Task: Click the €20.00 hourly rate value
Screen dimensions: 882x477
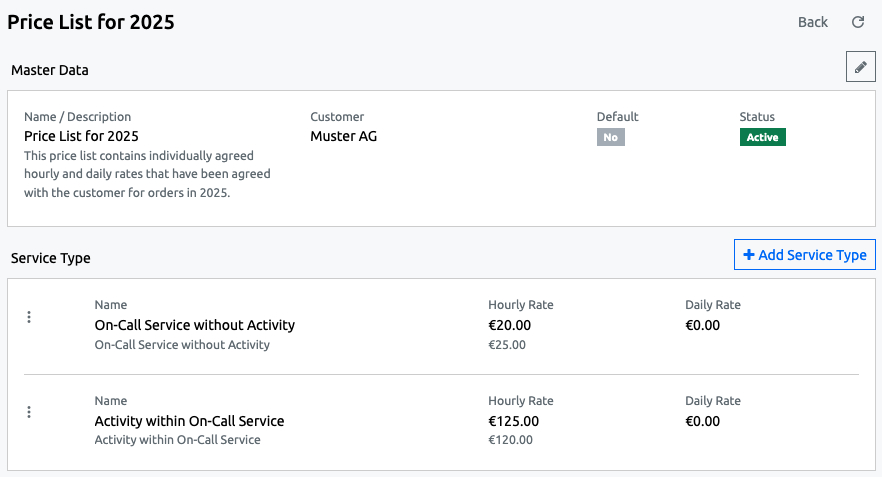Action: coord(510,325)
